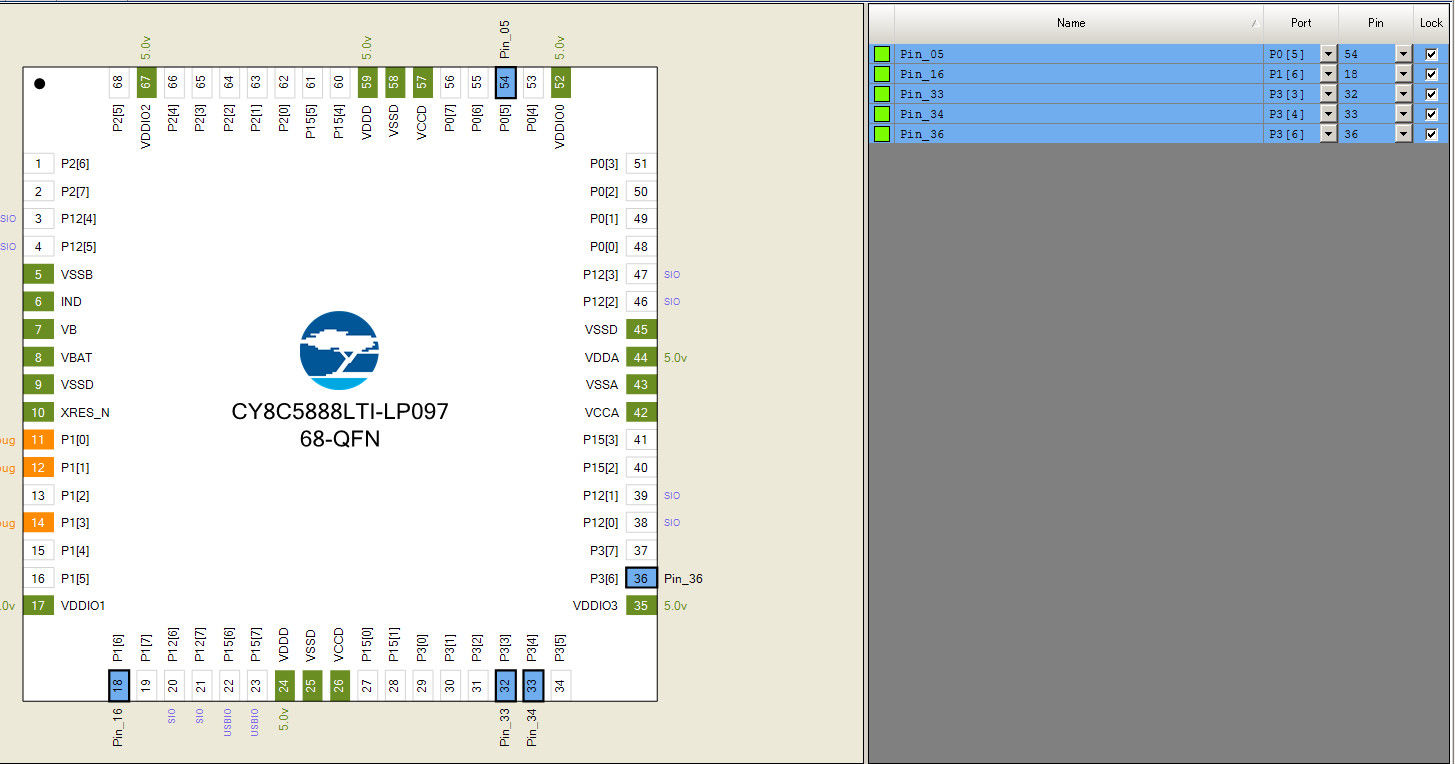The image size is (1455, 764).
Task: Click debug pin 14 P1[3] box
Action: coord(38,522)
